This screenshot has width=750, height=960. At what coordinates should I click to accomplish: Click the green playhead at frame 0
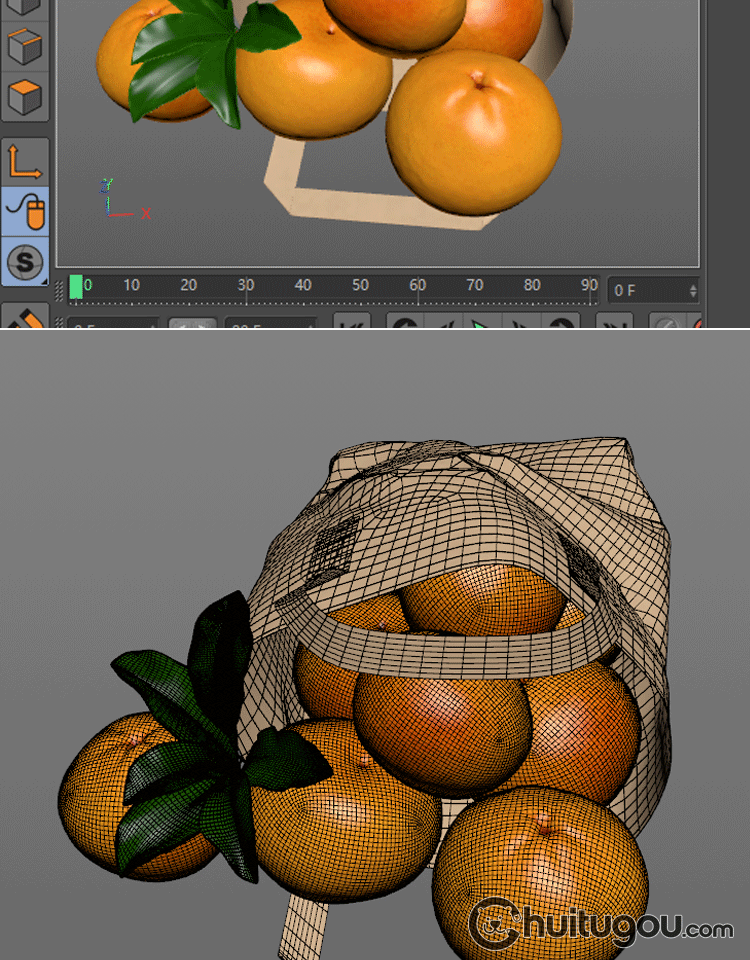76,288
